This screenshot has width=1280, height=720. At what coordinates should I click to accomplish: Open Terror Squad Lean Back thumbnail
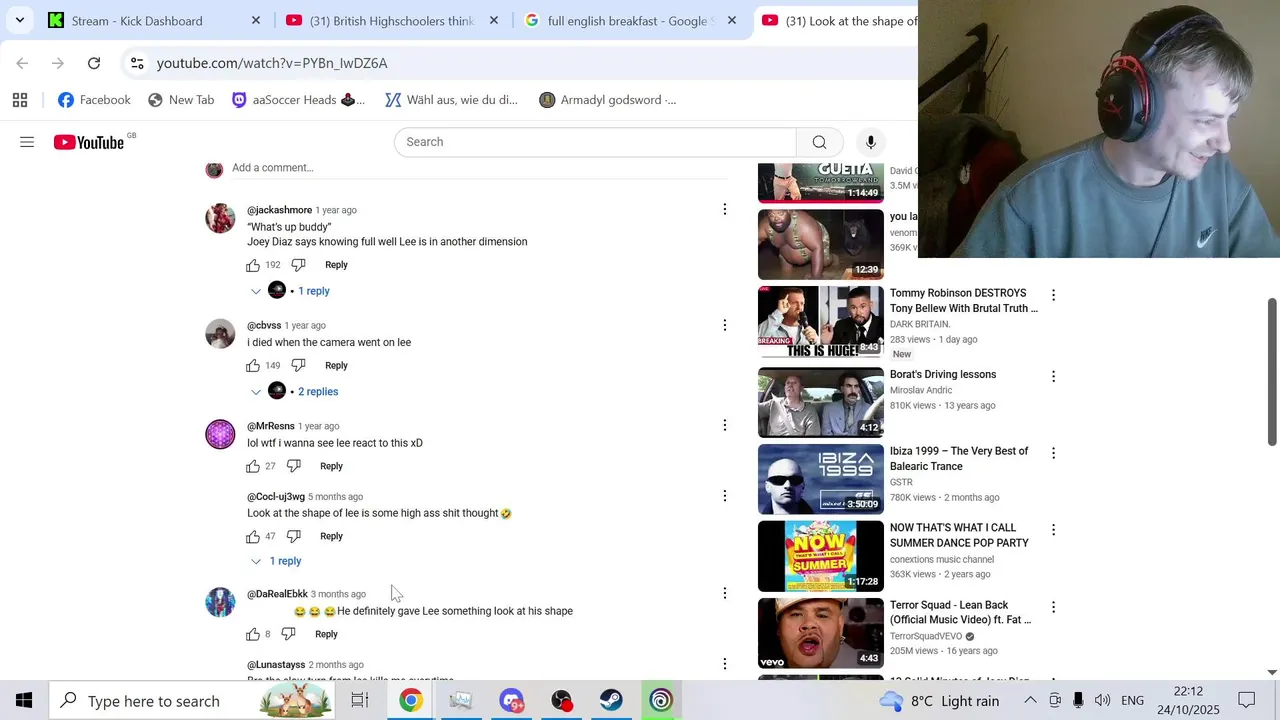[x=821, y=633]
